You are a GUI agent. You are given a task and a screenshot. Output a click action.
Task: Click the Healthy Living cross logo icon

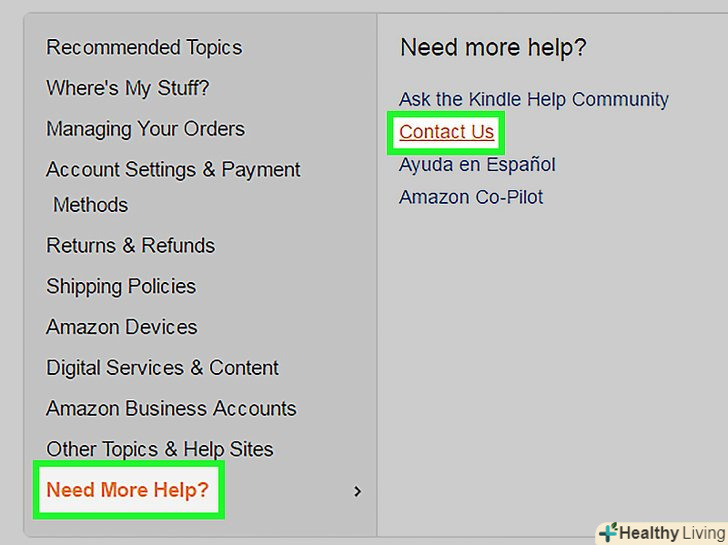pyautogui.click(x=606, y=532)
